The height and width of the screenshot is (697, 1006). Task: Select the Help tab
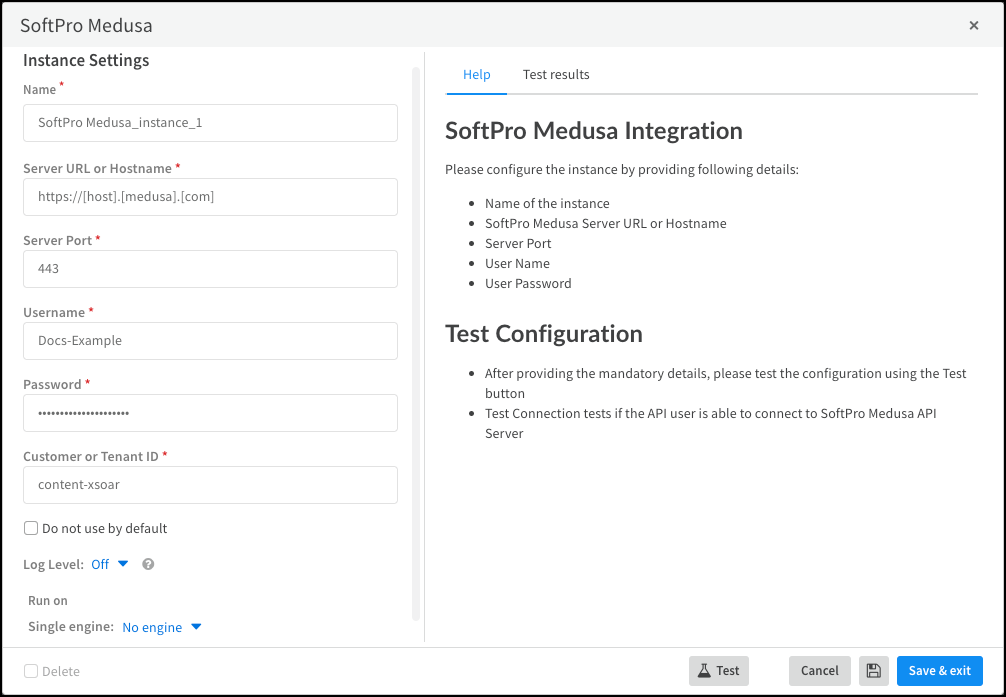[477, 75]
